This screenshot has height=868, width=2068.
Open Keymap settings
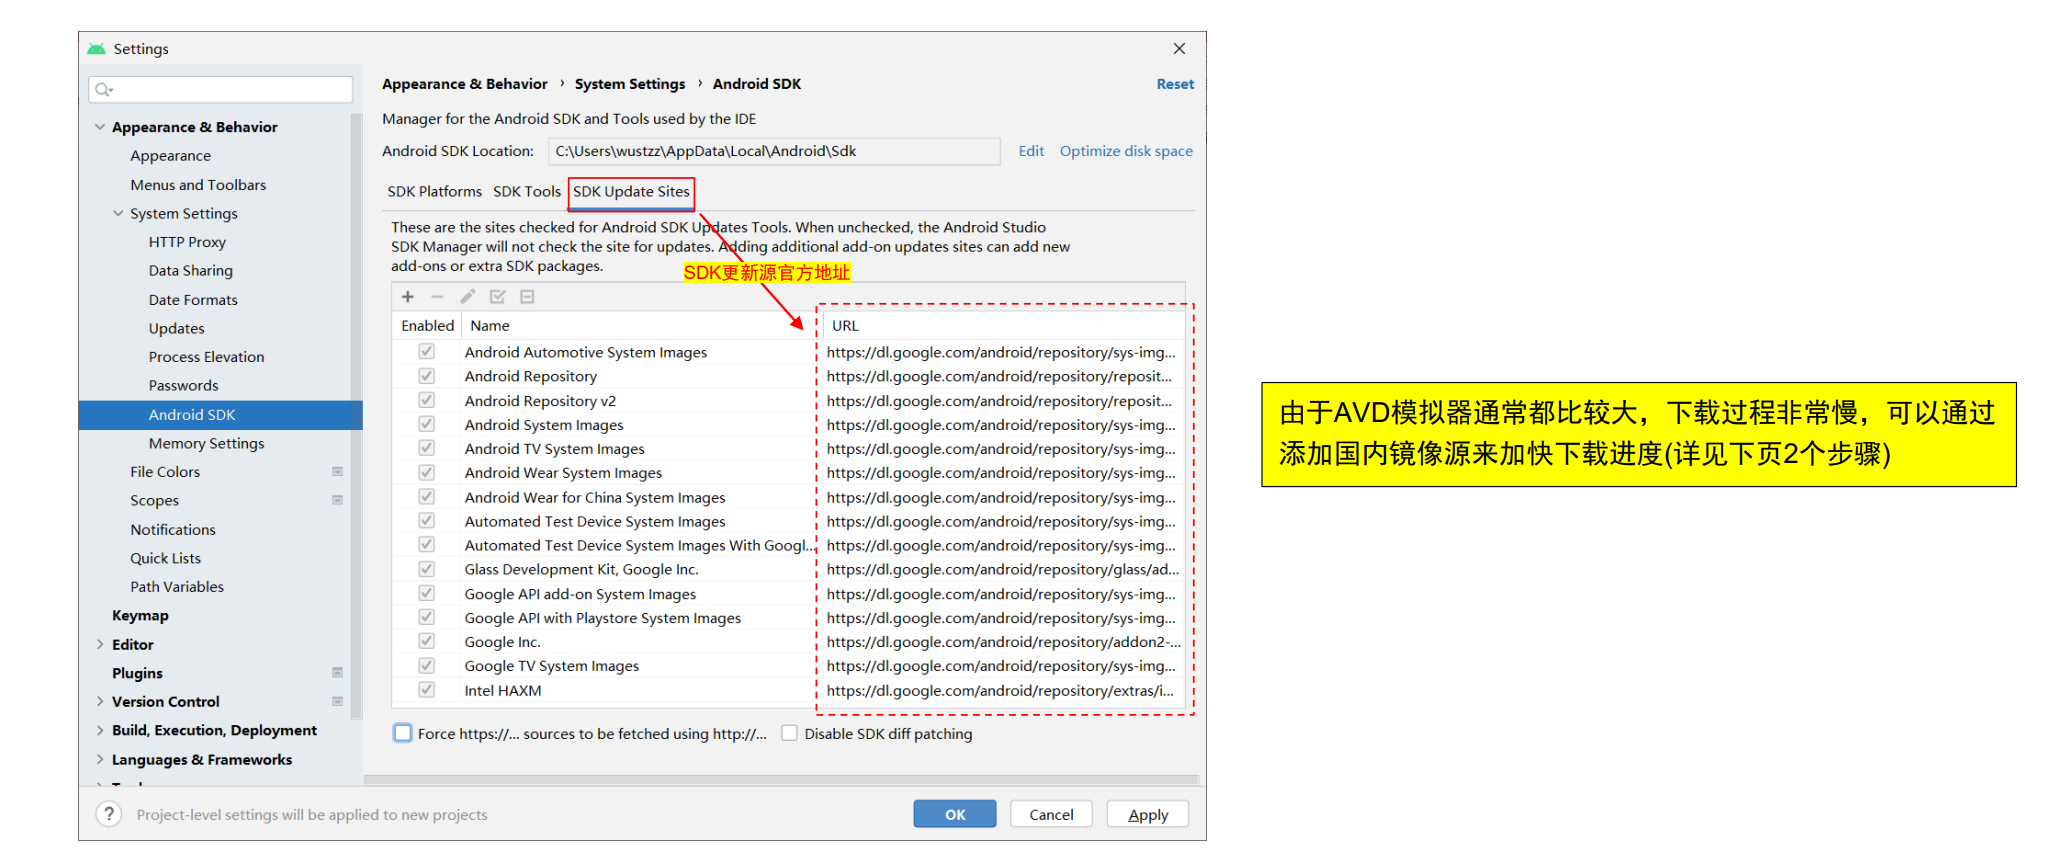[140, 616]
